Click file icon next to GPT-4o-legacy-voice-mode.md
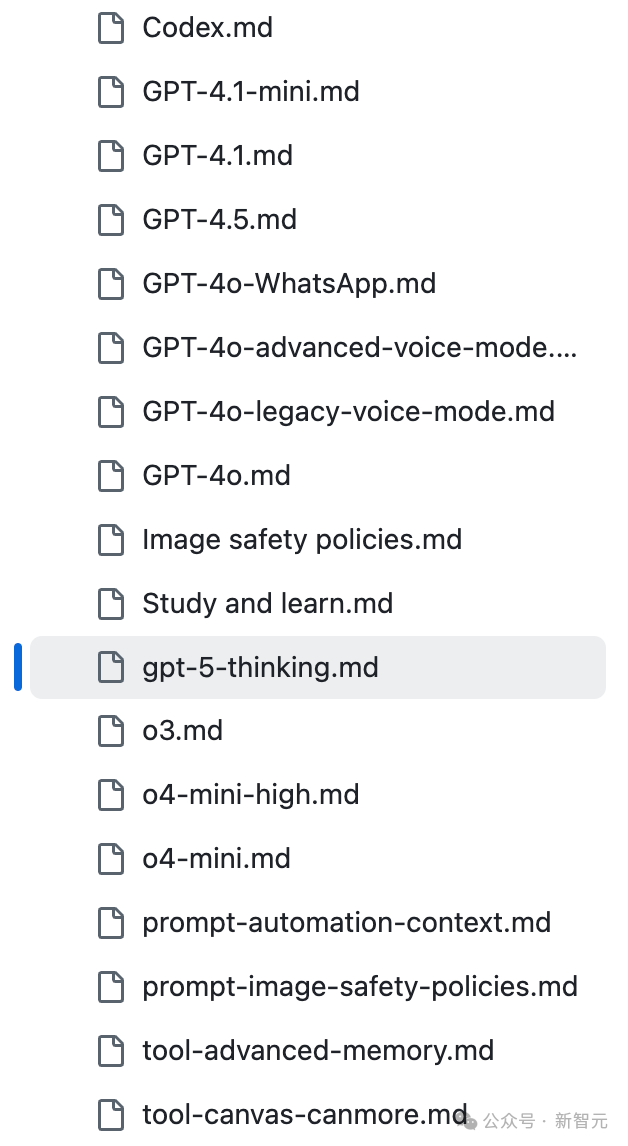 tap(110, 411)
